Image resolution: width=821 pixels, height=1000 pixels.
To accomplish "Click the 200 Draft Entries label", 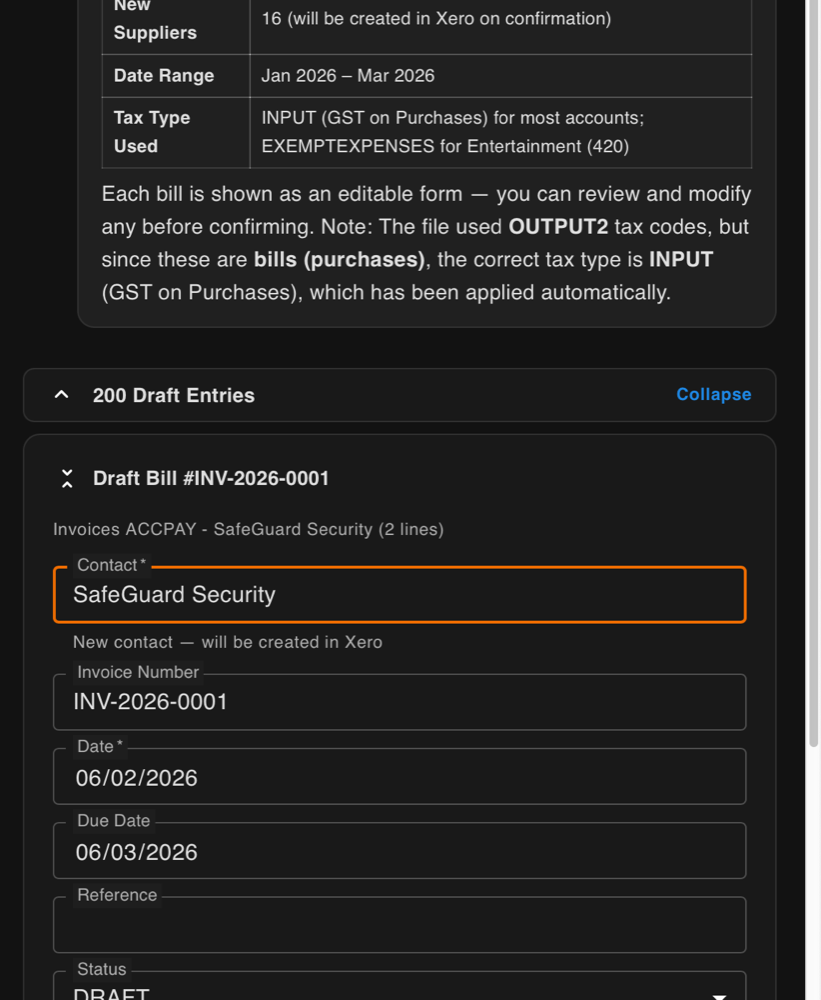I will [x=173, y=395].
